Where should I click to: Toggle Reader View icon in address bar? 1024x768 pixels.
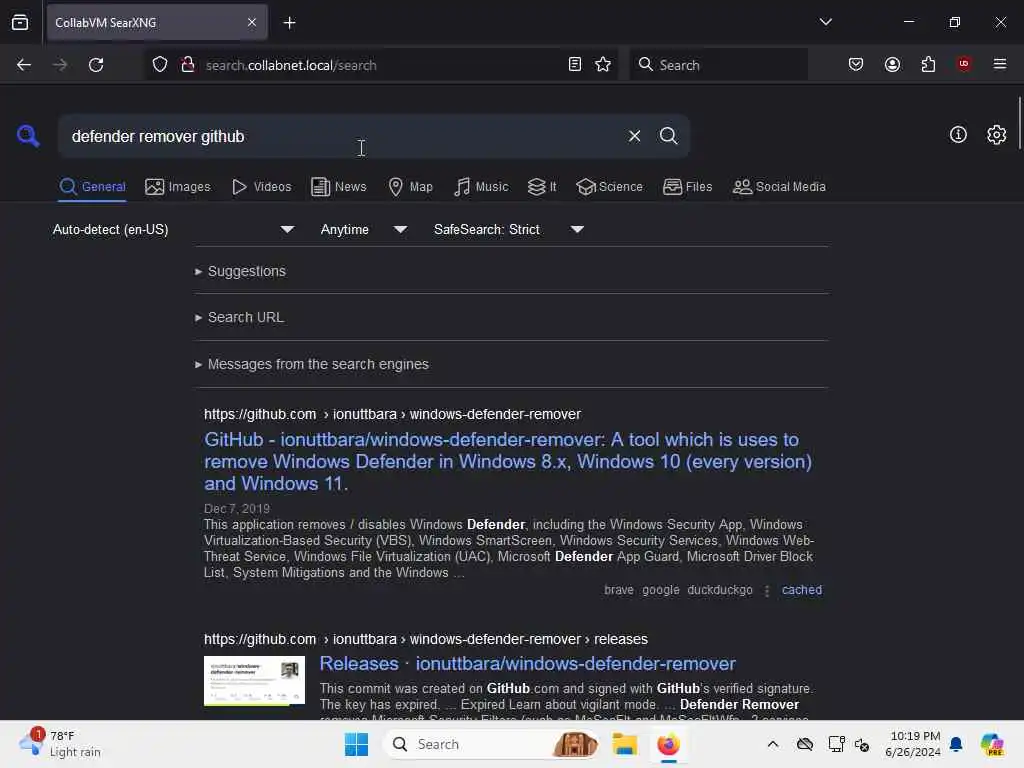575,65
